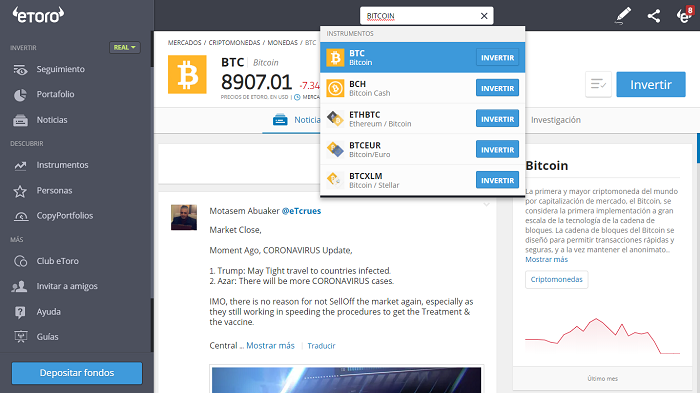Open Guías in the sidebar
The height and width of the screenshot is (393, 700).
tap(47, 337)
